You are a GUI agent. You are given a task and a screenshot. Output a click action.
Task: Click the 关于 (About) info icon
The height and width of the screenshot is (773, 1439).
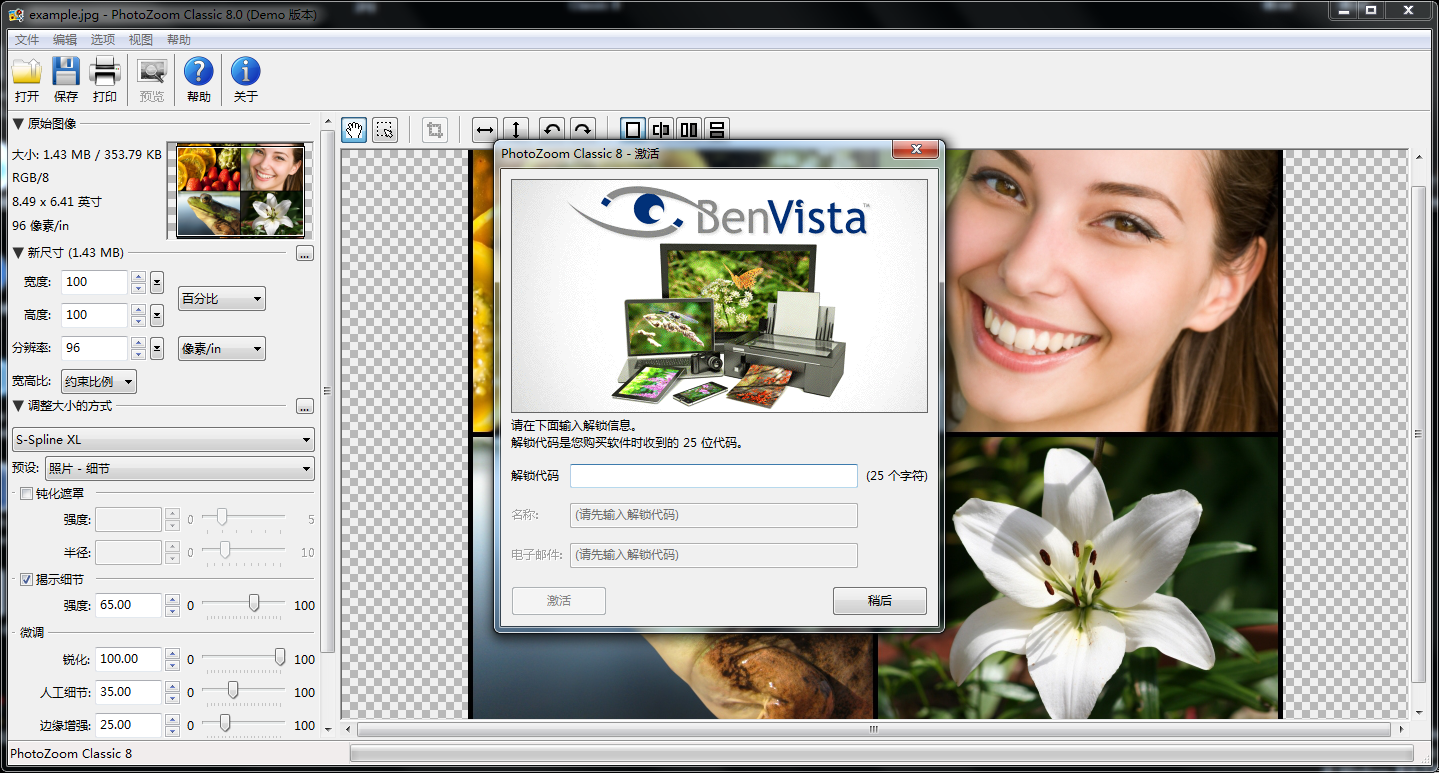point(246,72)
